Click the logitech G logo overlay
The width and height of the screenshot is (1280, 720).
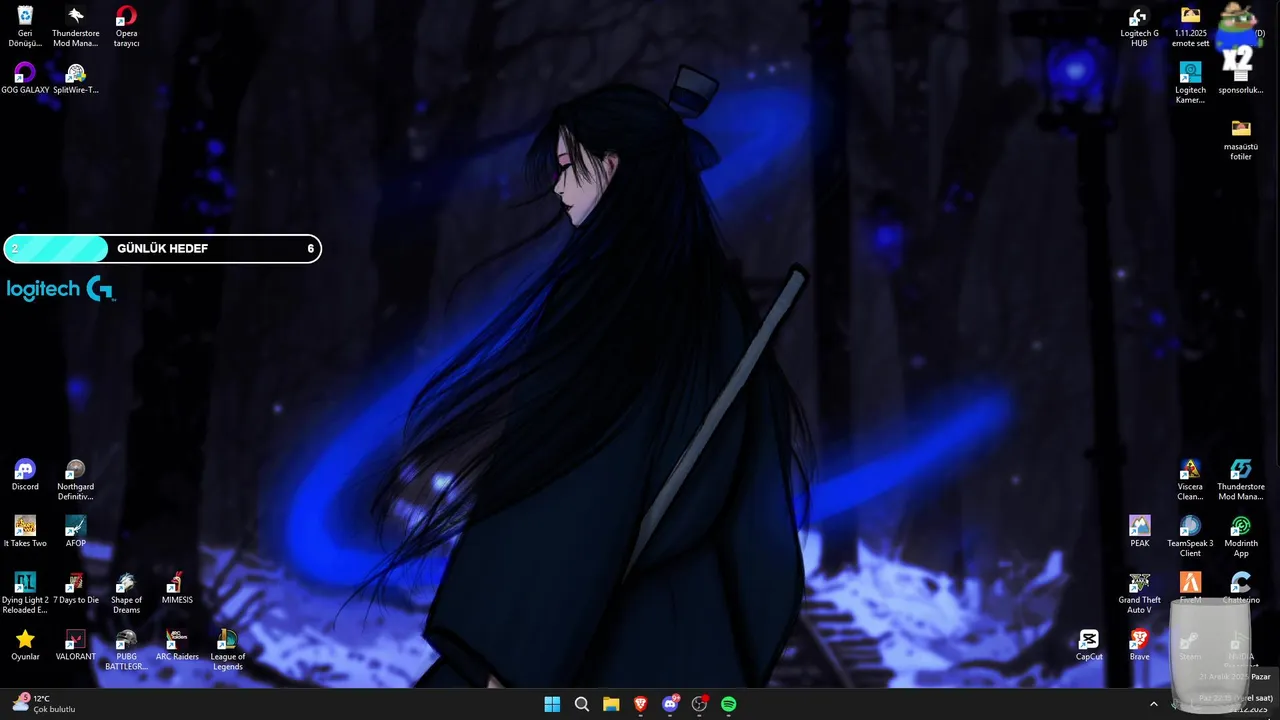coord(61,289)
